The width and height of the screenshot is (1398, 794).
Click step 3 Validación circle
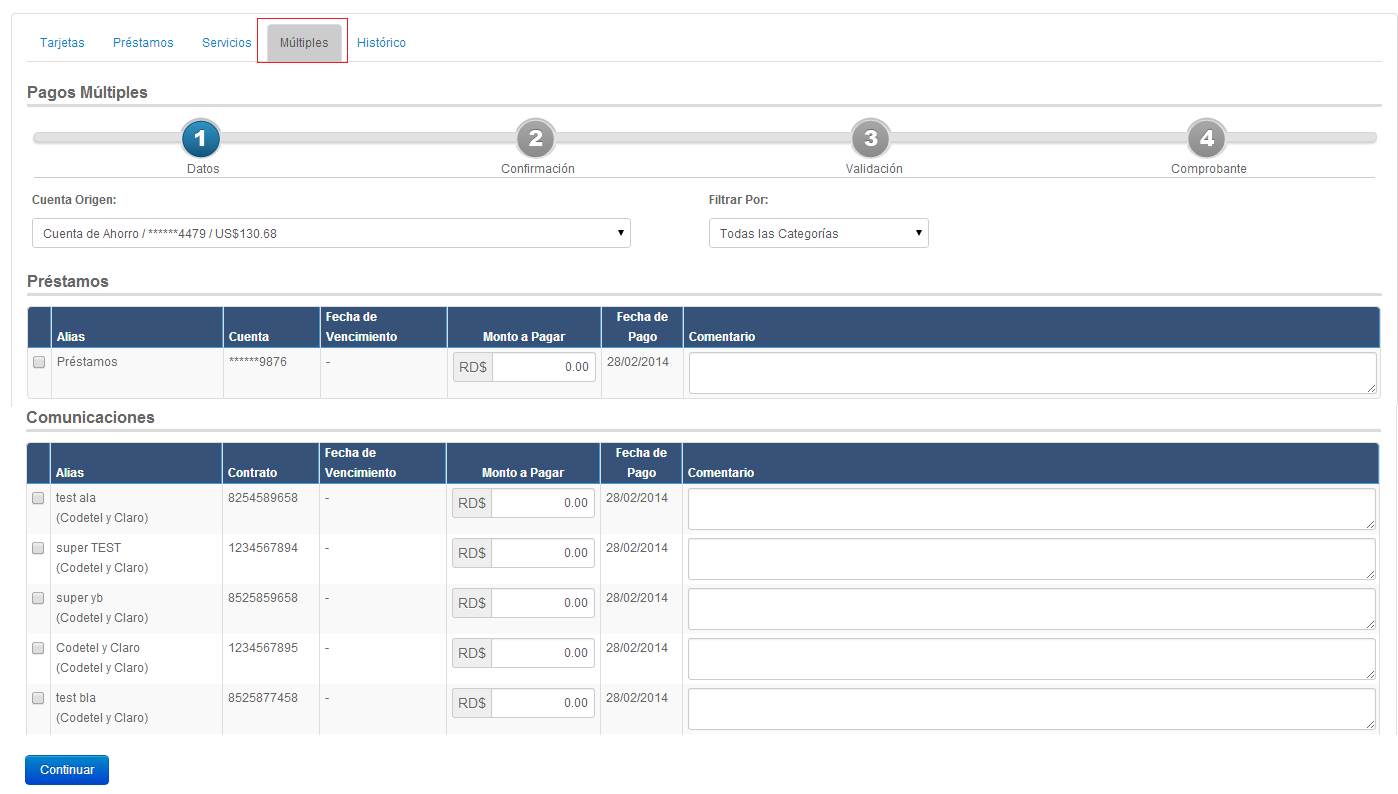click(871, 138)
